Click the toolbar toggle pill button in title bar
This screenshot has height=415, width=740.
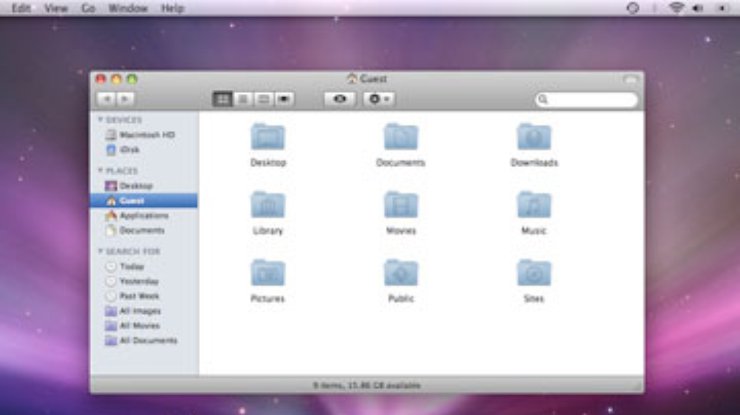(x=631, y=79)
